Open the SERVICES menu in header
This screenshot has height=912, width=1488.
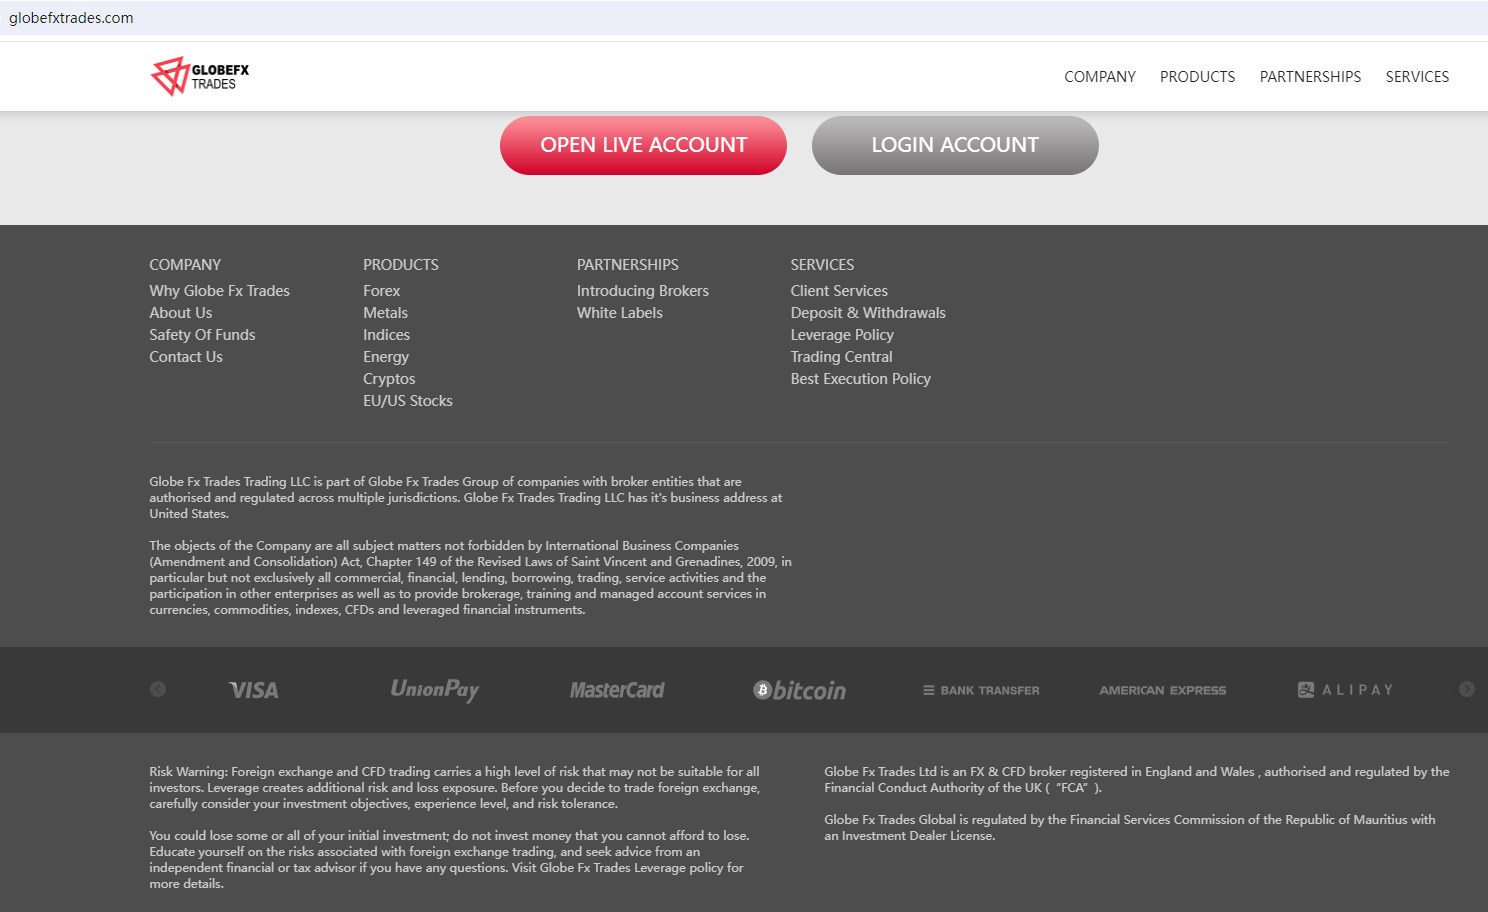coord(1417,77)
